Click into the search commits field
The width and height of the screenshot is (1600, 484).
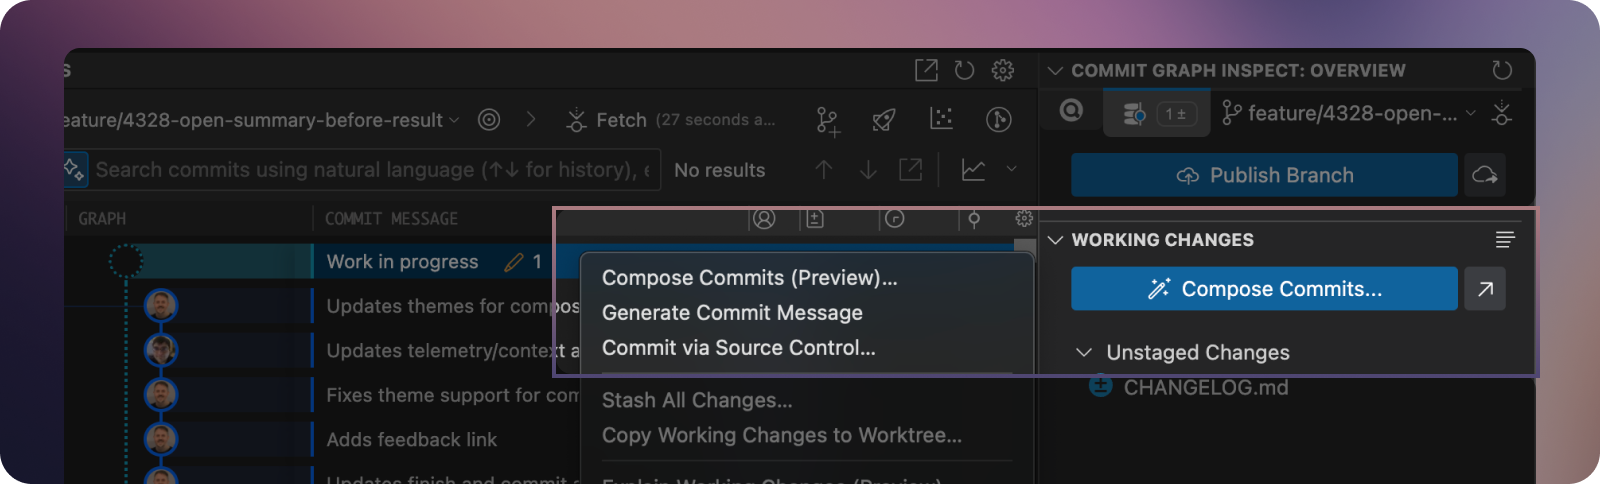(x=370, y=170)
